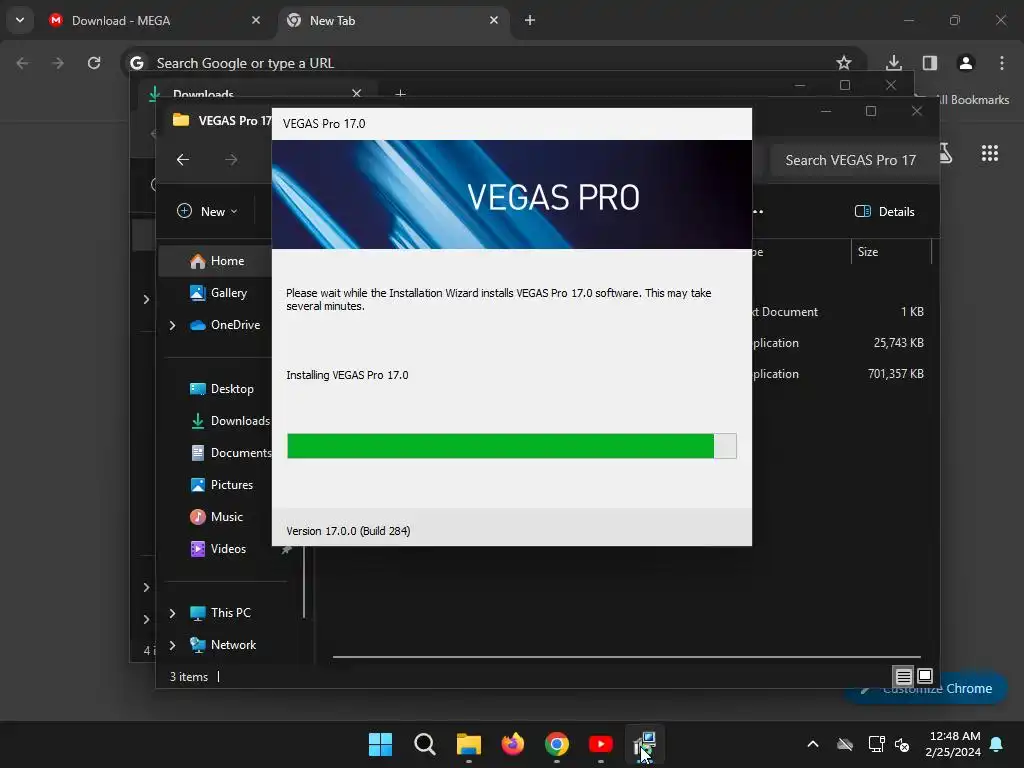Screen dimensions: 1024x768
Task: Go forward in the VEGAS Pro 17 Explorer
Action: [231, 159]
